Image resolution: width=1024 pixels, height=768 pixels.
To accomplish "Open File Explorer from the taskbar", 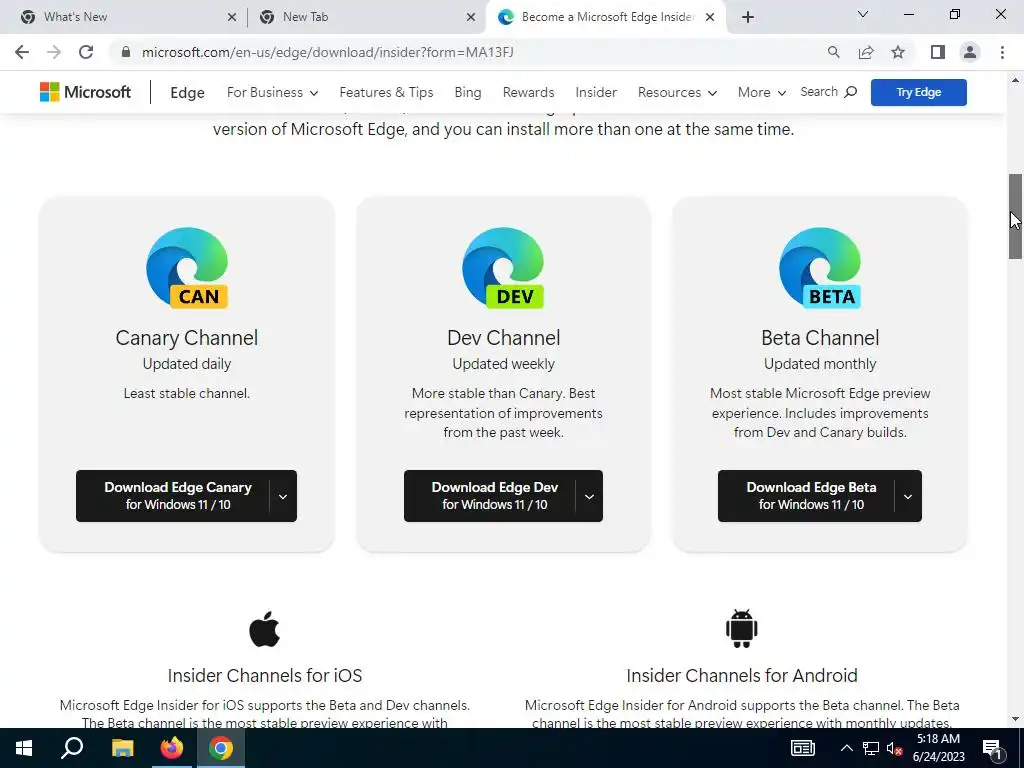I will click(x=122, y=748).
